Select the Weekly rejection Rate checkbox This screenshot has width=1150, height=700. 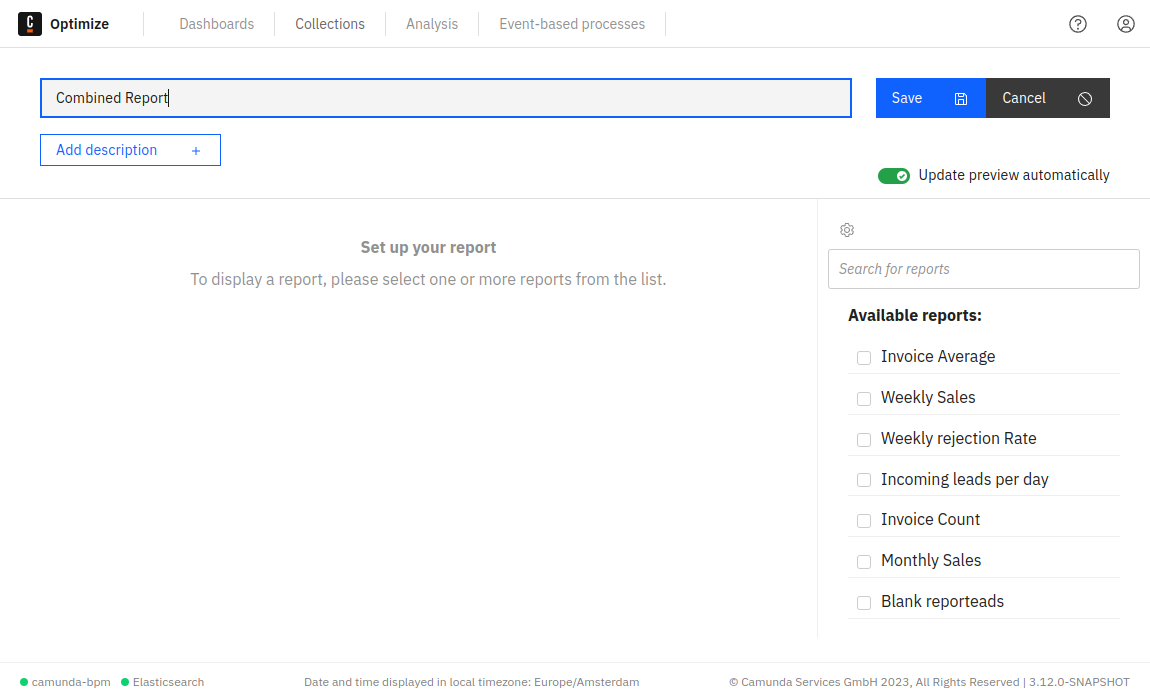coord(863,439)
